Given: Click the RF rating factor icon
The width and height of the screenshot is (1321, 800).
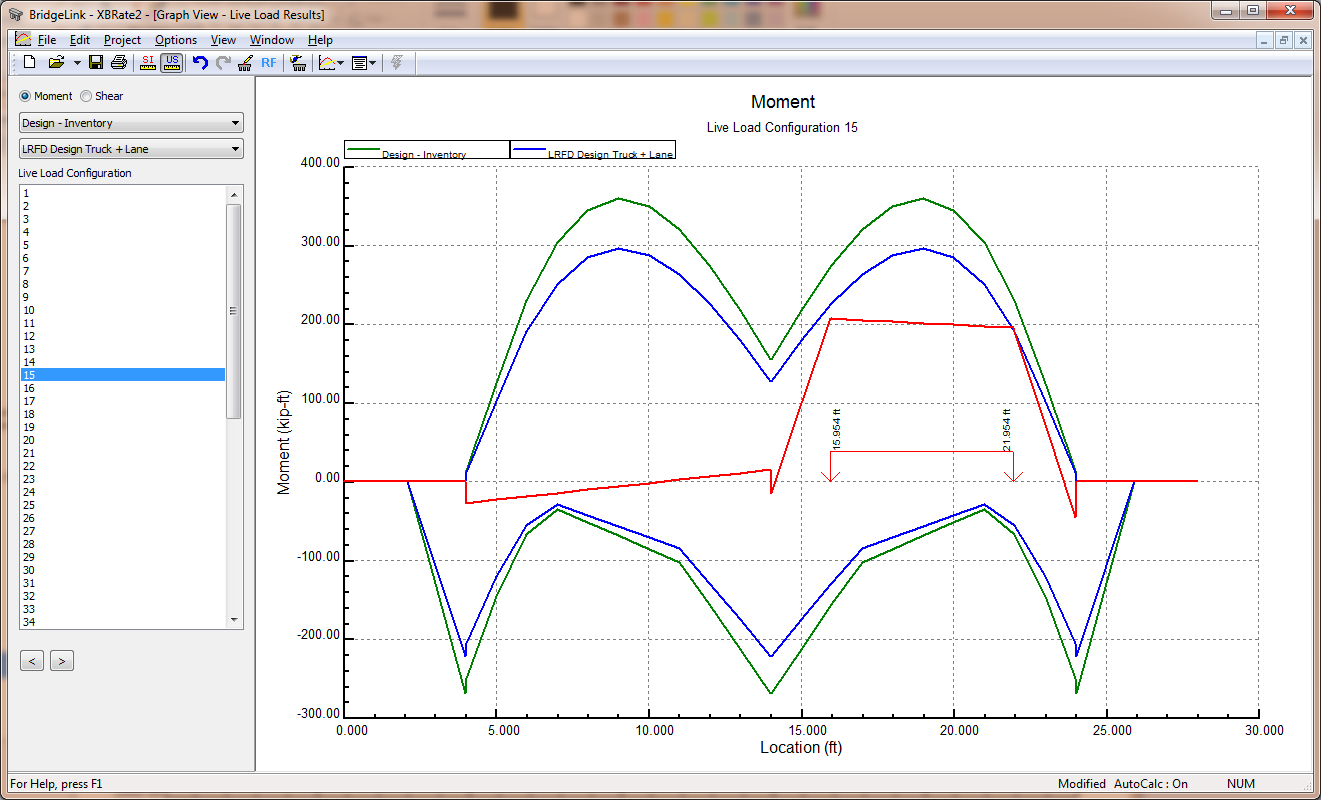Looking at the screenshot, I should (x=269, y=63).
